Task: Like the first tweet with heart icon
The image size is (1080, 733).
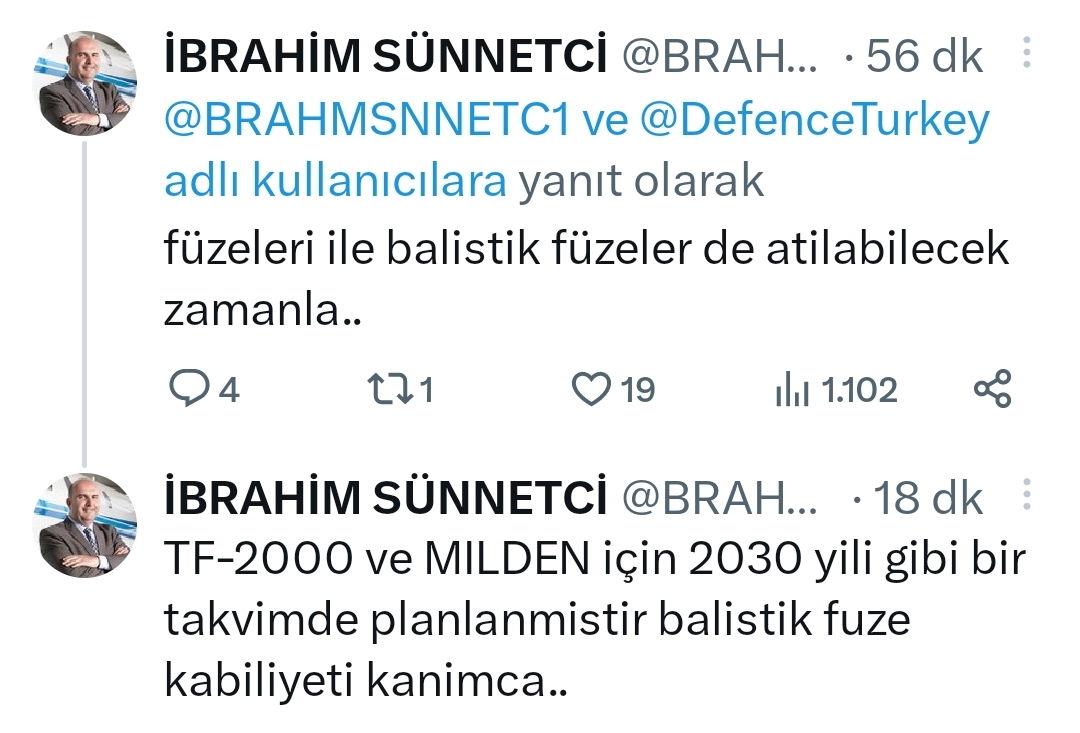Action: (591, 389)
